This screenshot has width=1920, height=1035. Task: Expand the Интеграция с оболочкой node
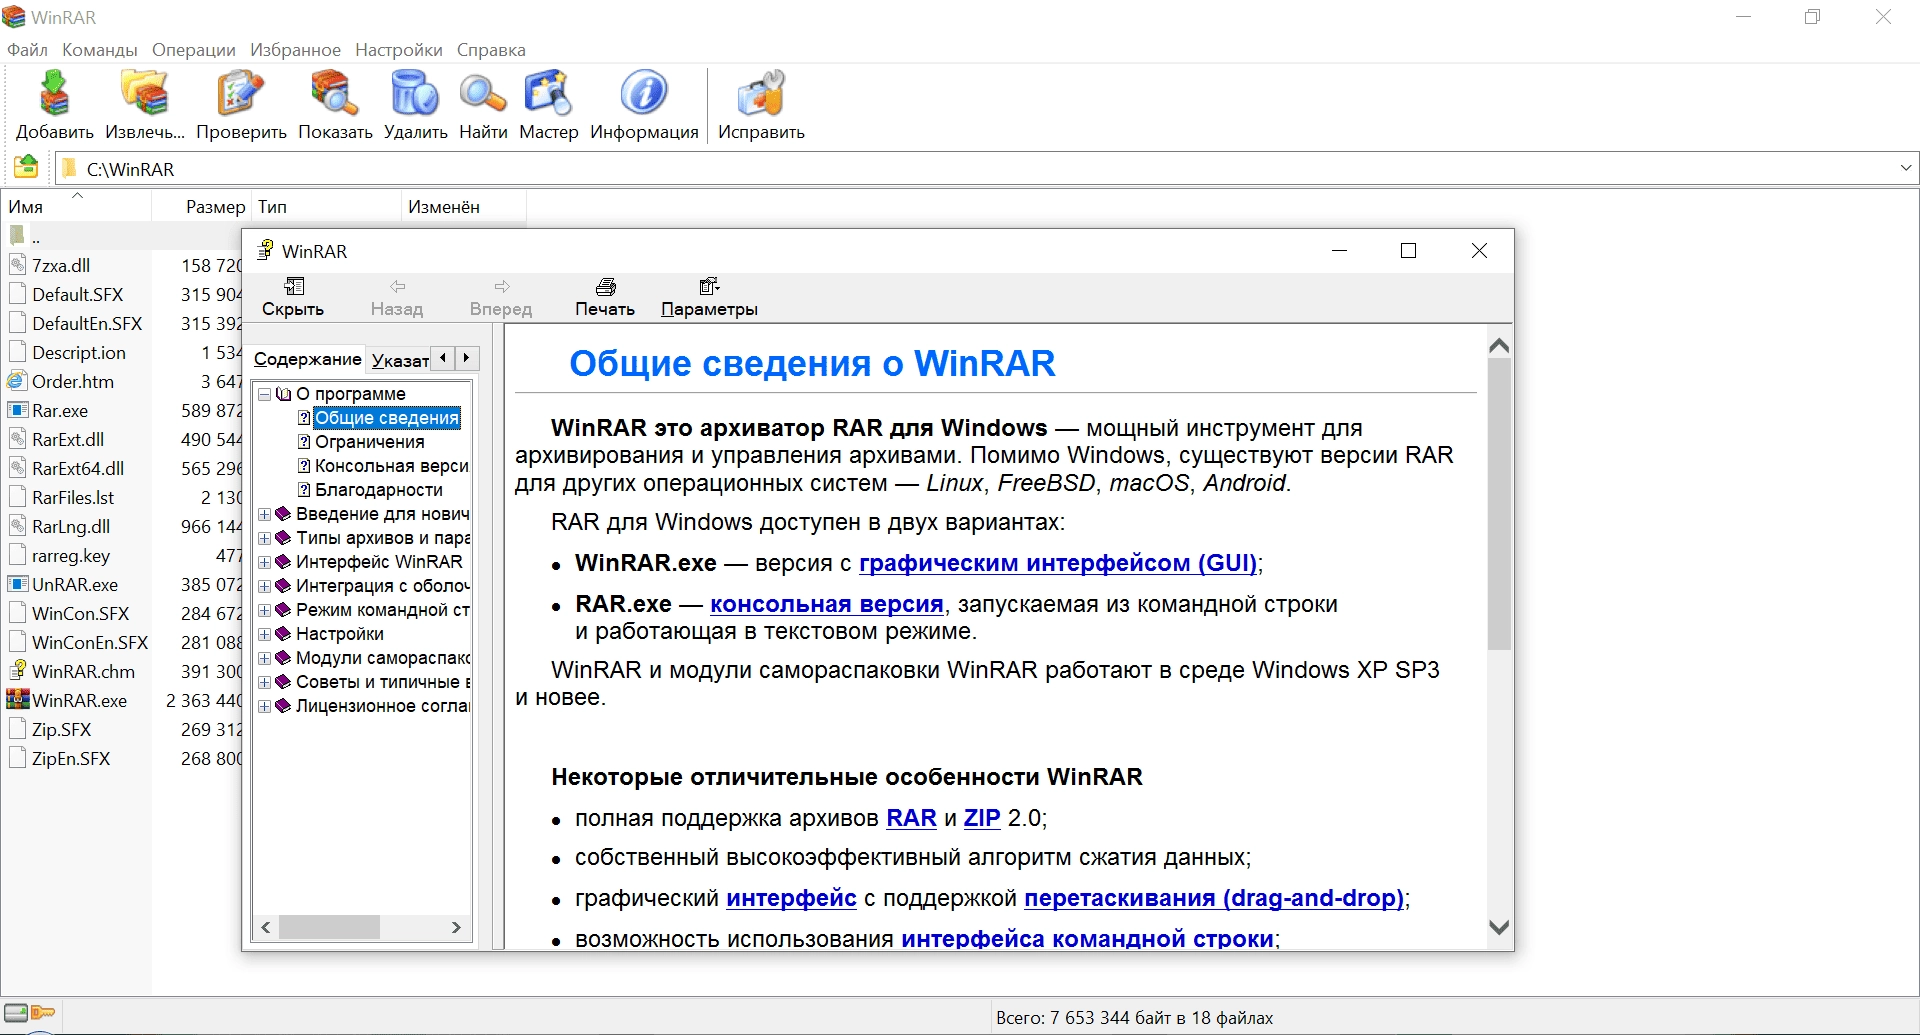(x=264, y=586)
